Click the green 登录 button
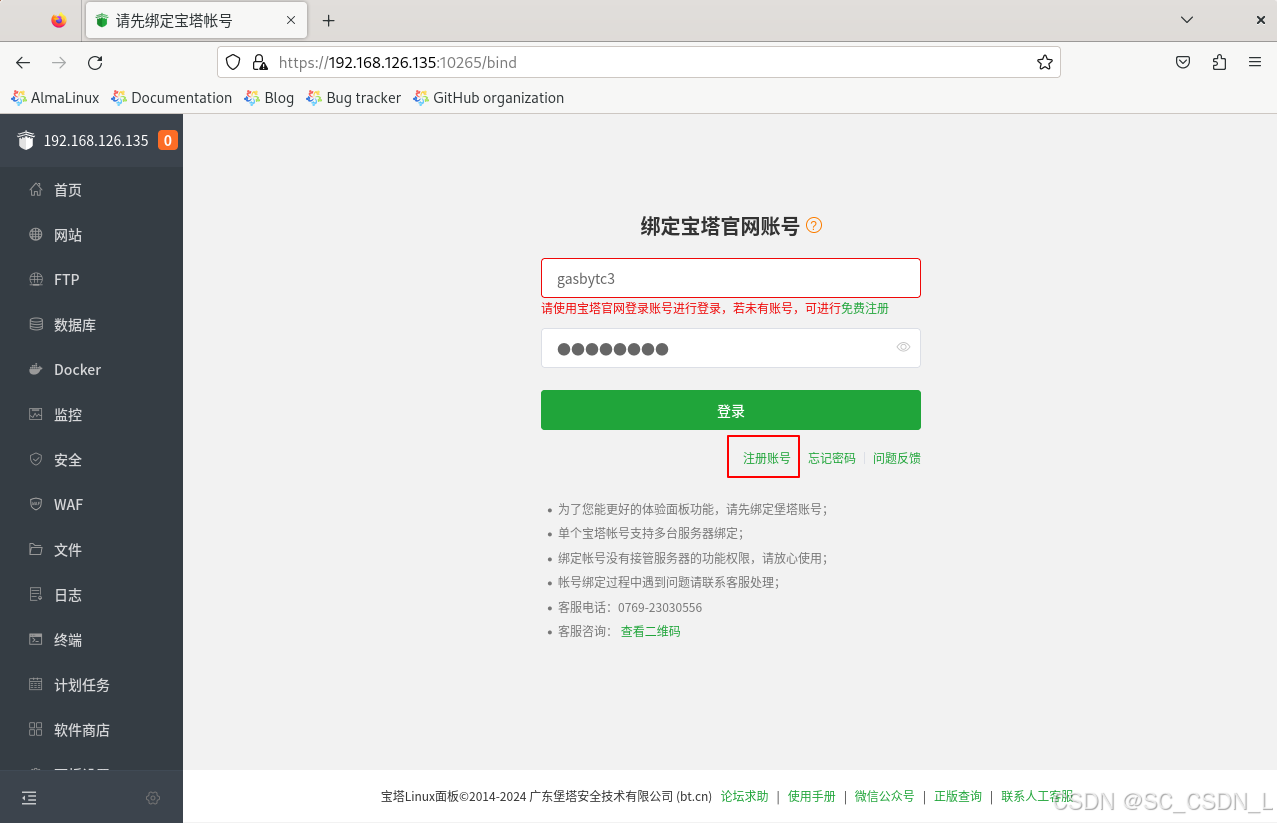Screen dimensions: 1277x823 coord(731,410)
